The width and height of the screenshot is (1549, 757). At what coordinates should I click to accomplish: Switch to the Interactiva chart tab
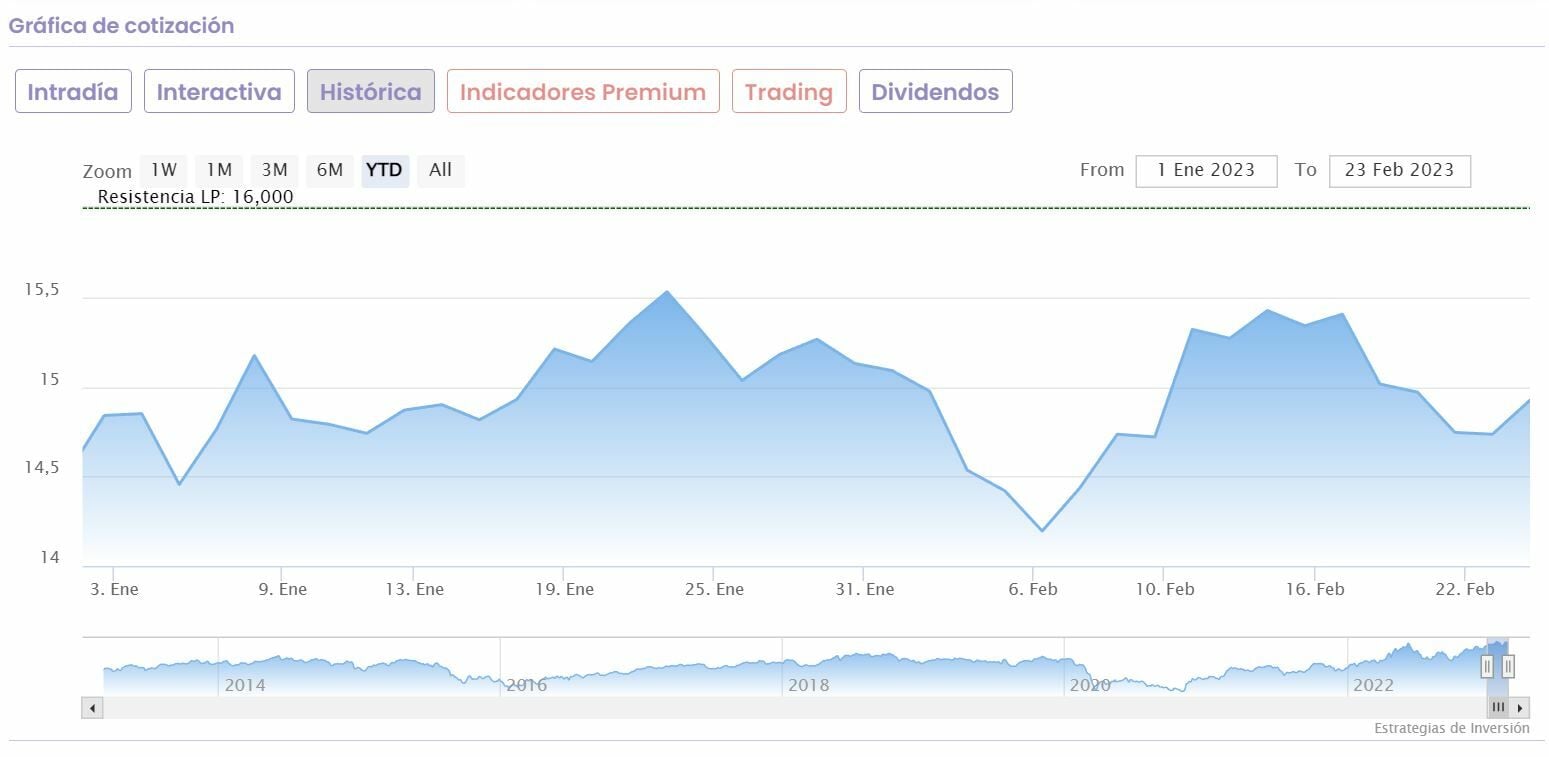pos(219,92)
